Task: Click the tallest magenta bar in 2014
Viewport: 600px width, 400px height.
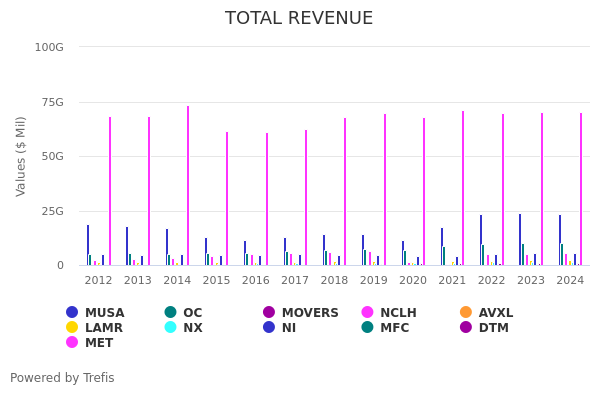Action: (x=188, y=185)
